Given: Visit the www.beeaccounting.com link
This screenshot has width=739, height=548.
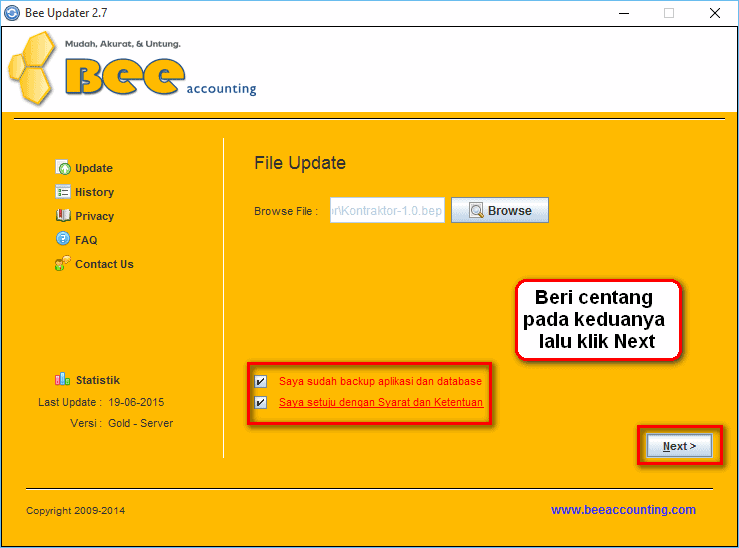Looking at the screenshot, I should 623,510.
